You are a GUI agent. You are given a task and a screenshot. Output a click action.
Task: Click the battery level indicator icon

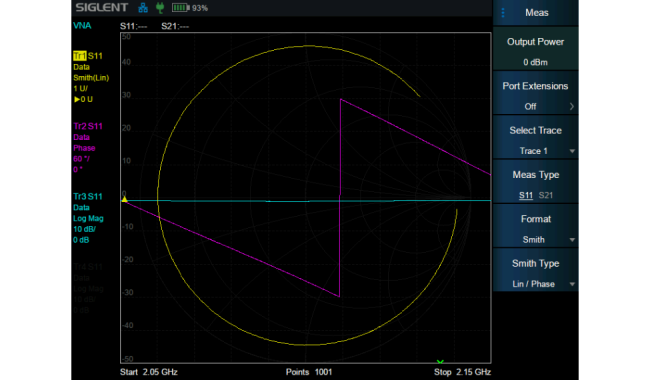click(180, 7)
